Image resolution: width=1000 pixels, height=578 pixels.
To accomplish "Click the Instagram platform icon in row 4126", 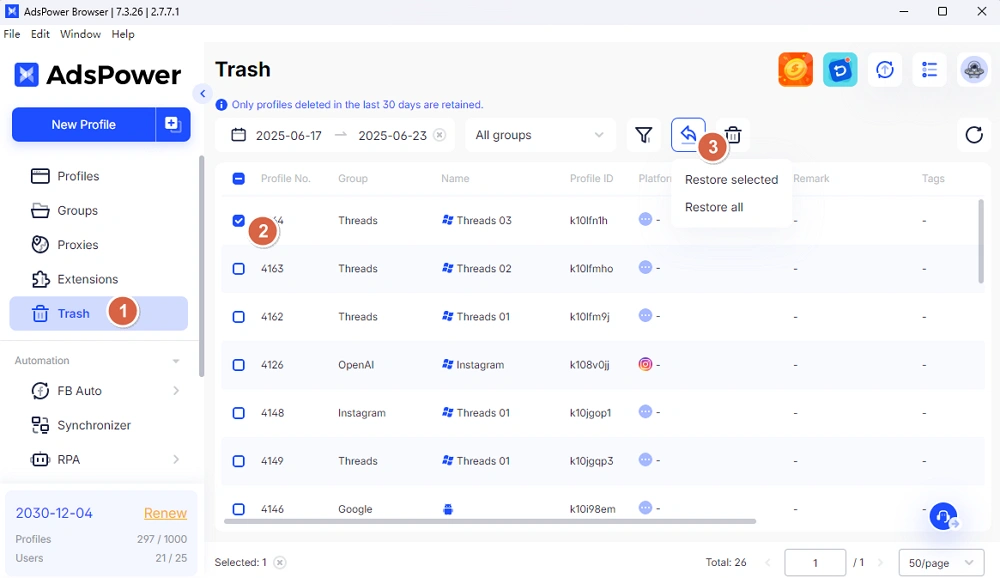I will click(645, 364).
